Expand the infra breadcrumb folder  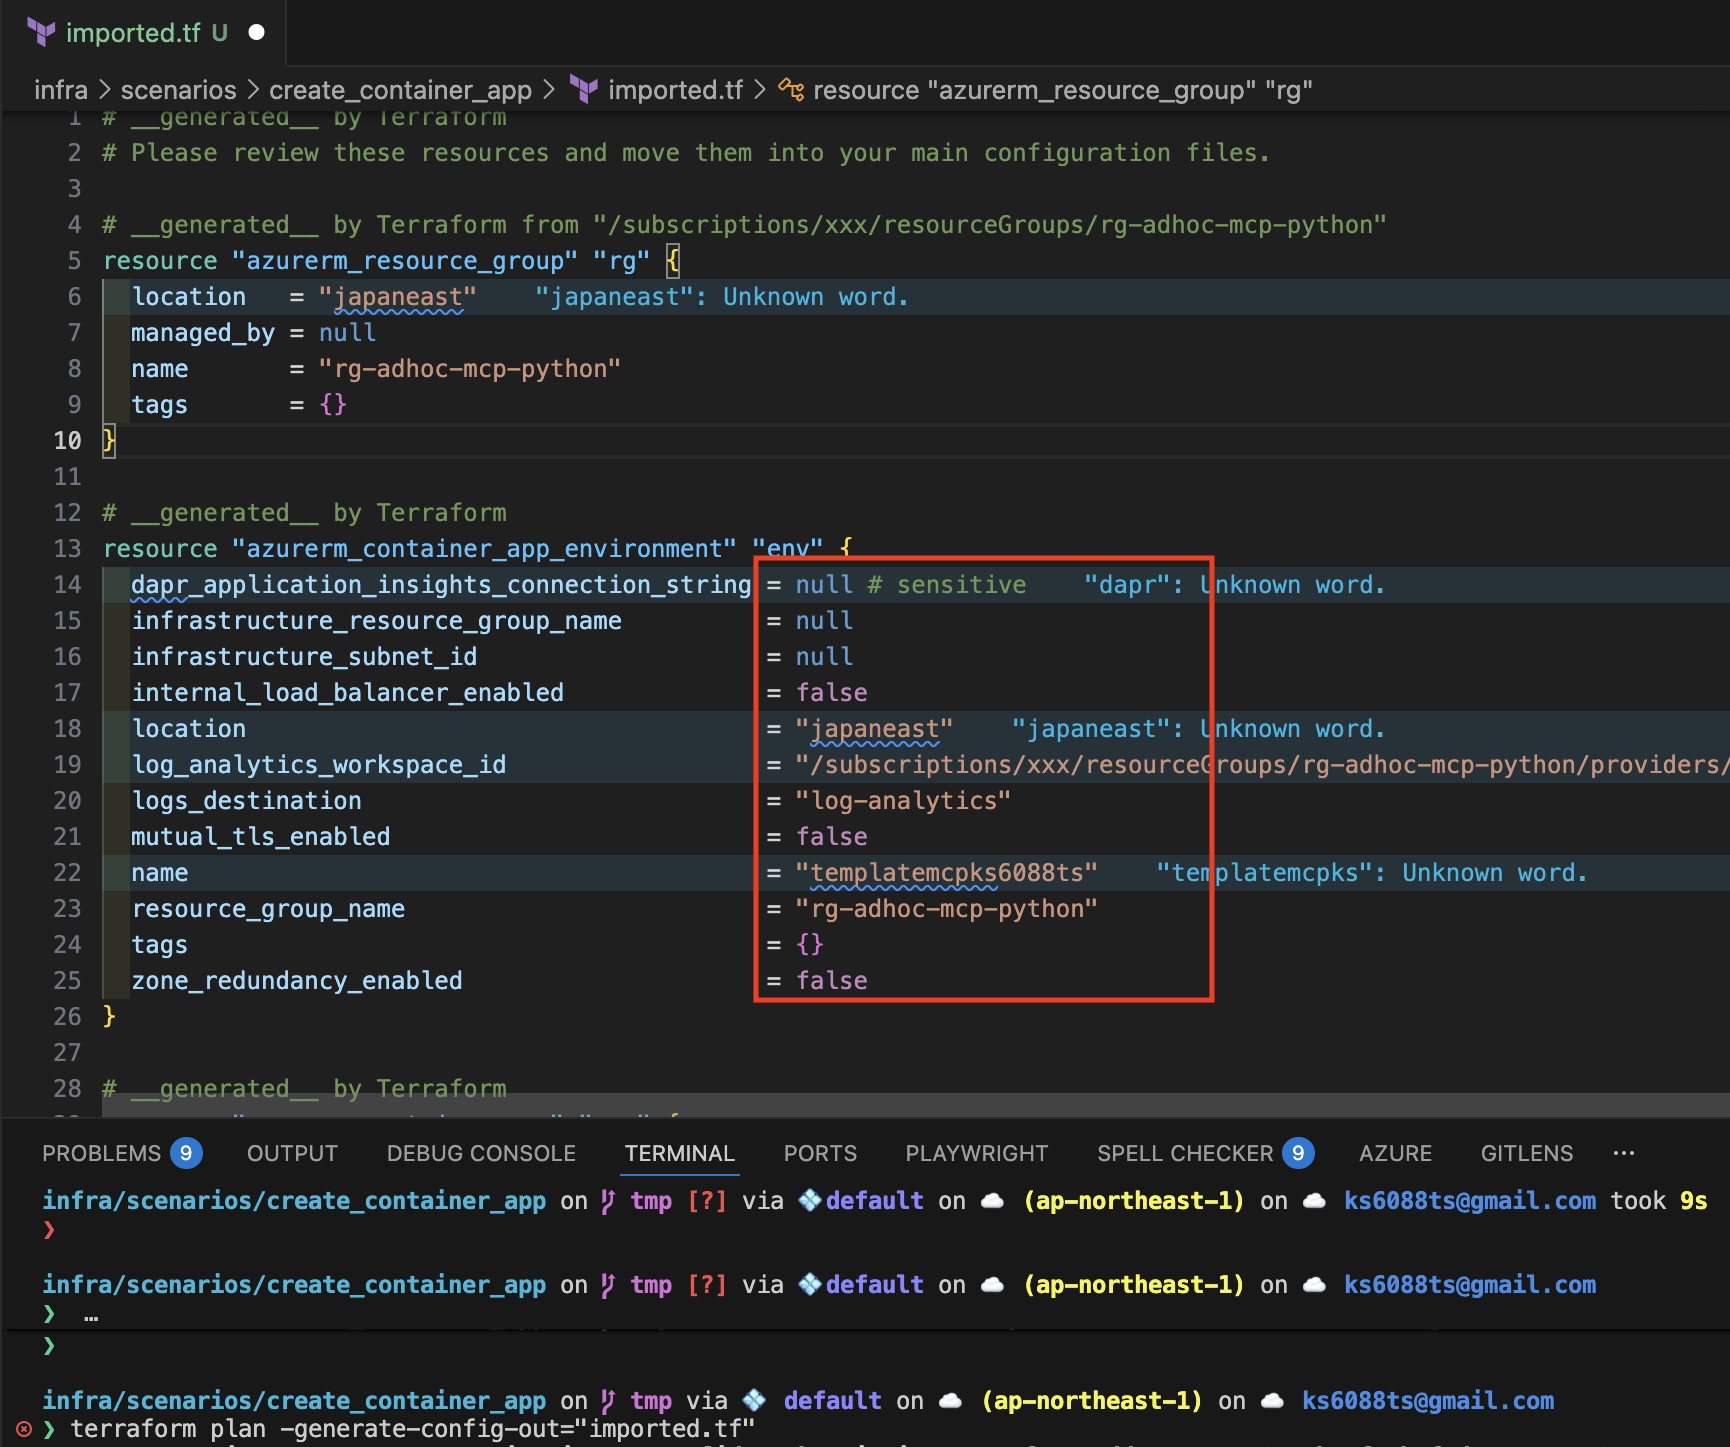point(61,90)
